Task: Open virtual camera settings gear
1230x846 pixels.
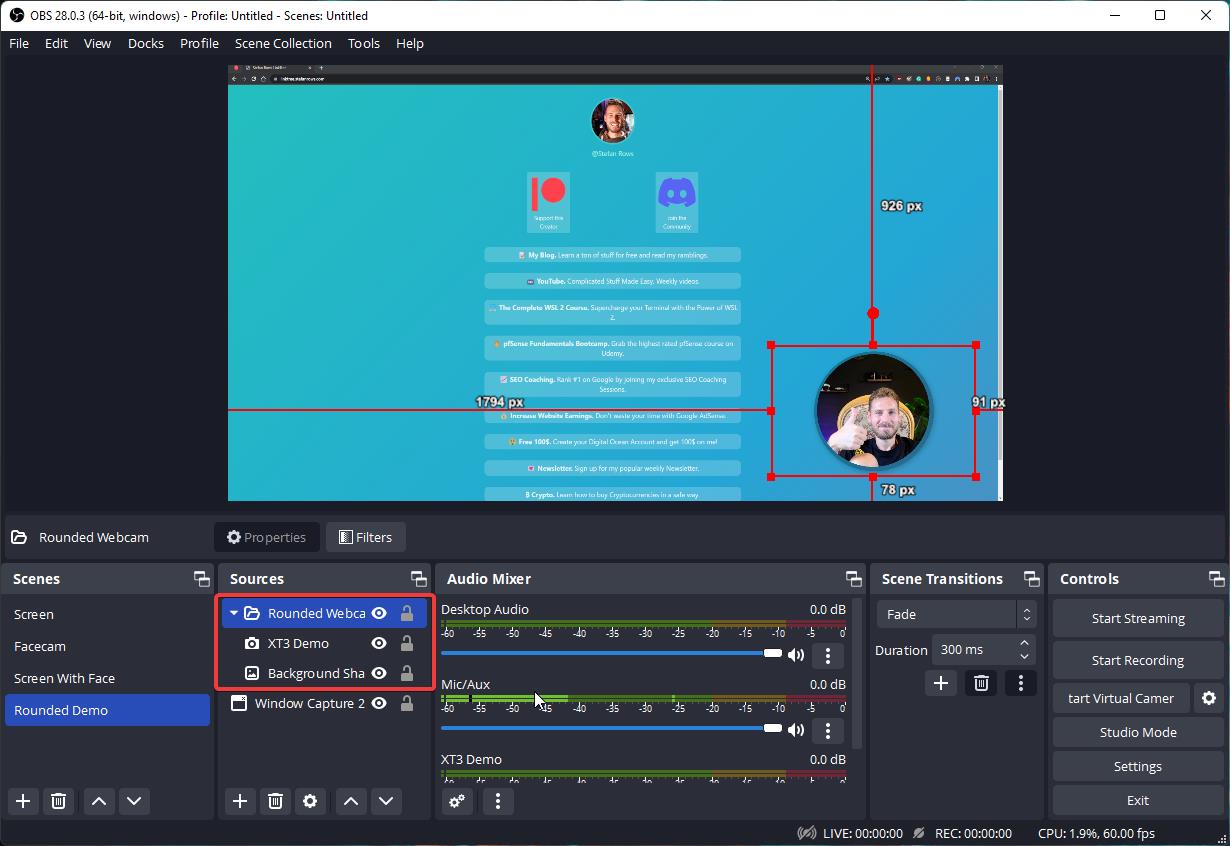Action: click(x=1209, y=698)
